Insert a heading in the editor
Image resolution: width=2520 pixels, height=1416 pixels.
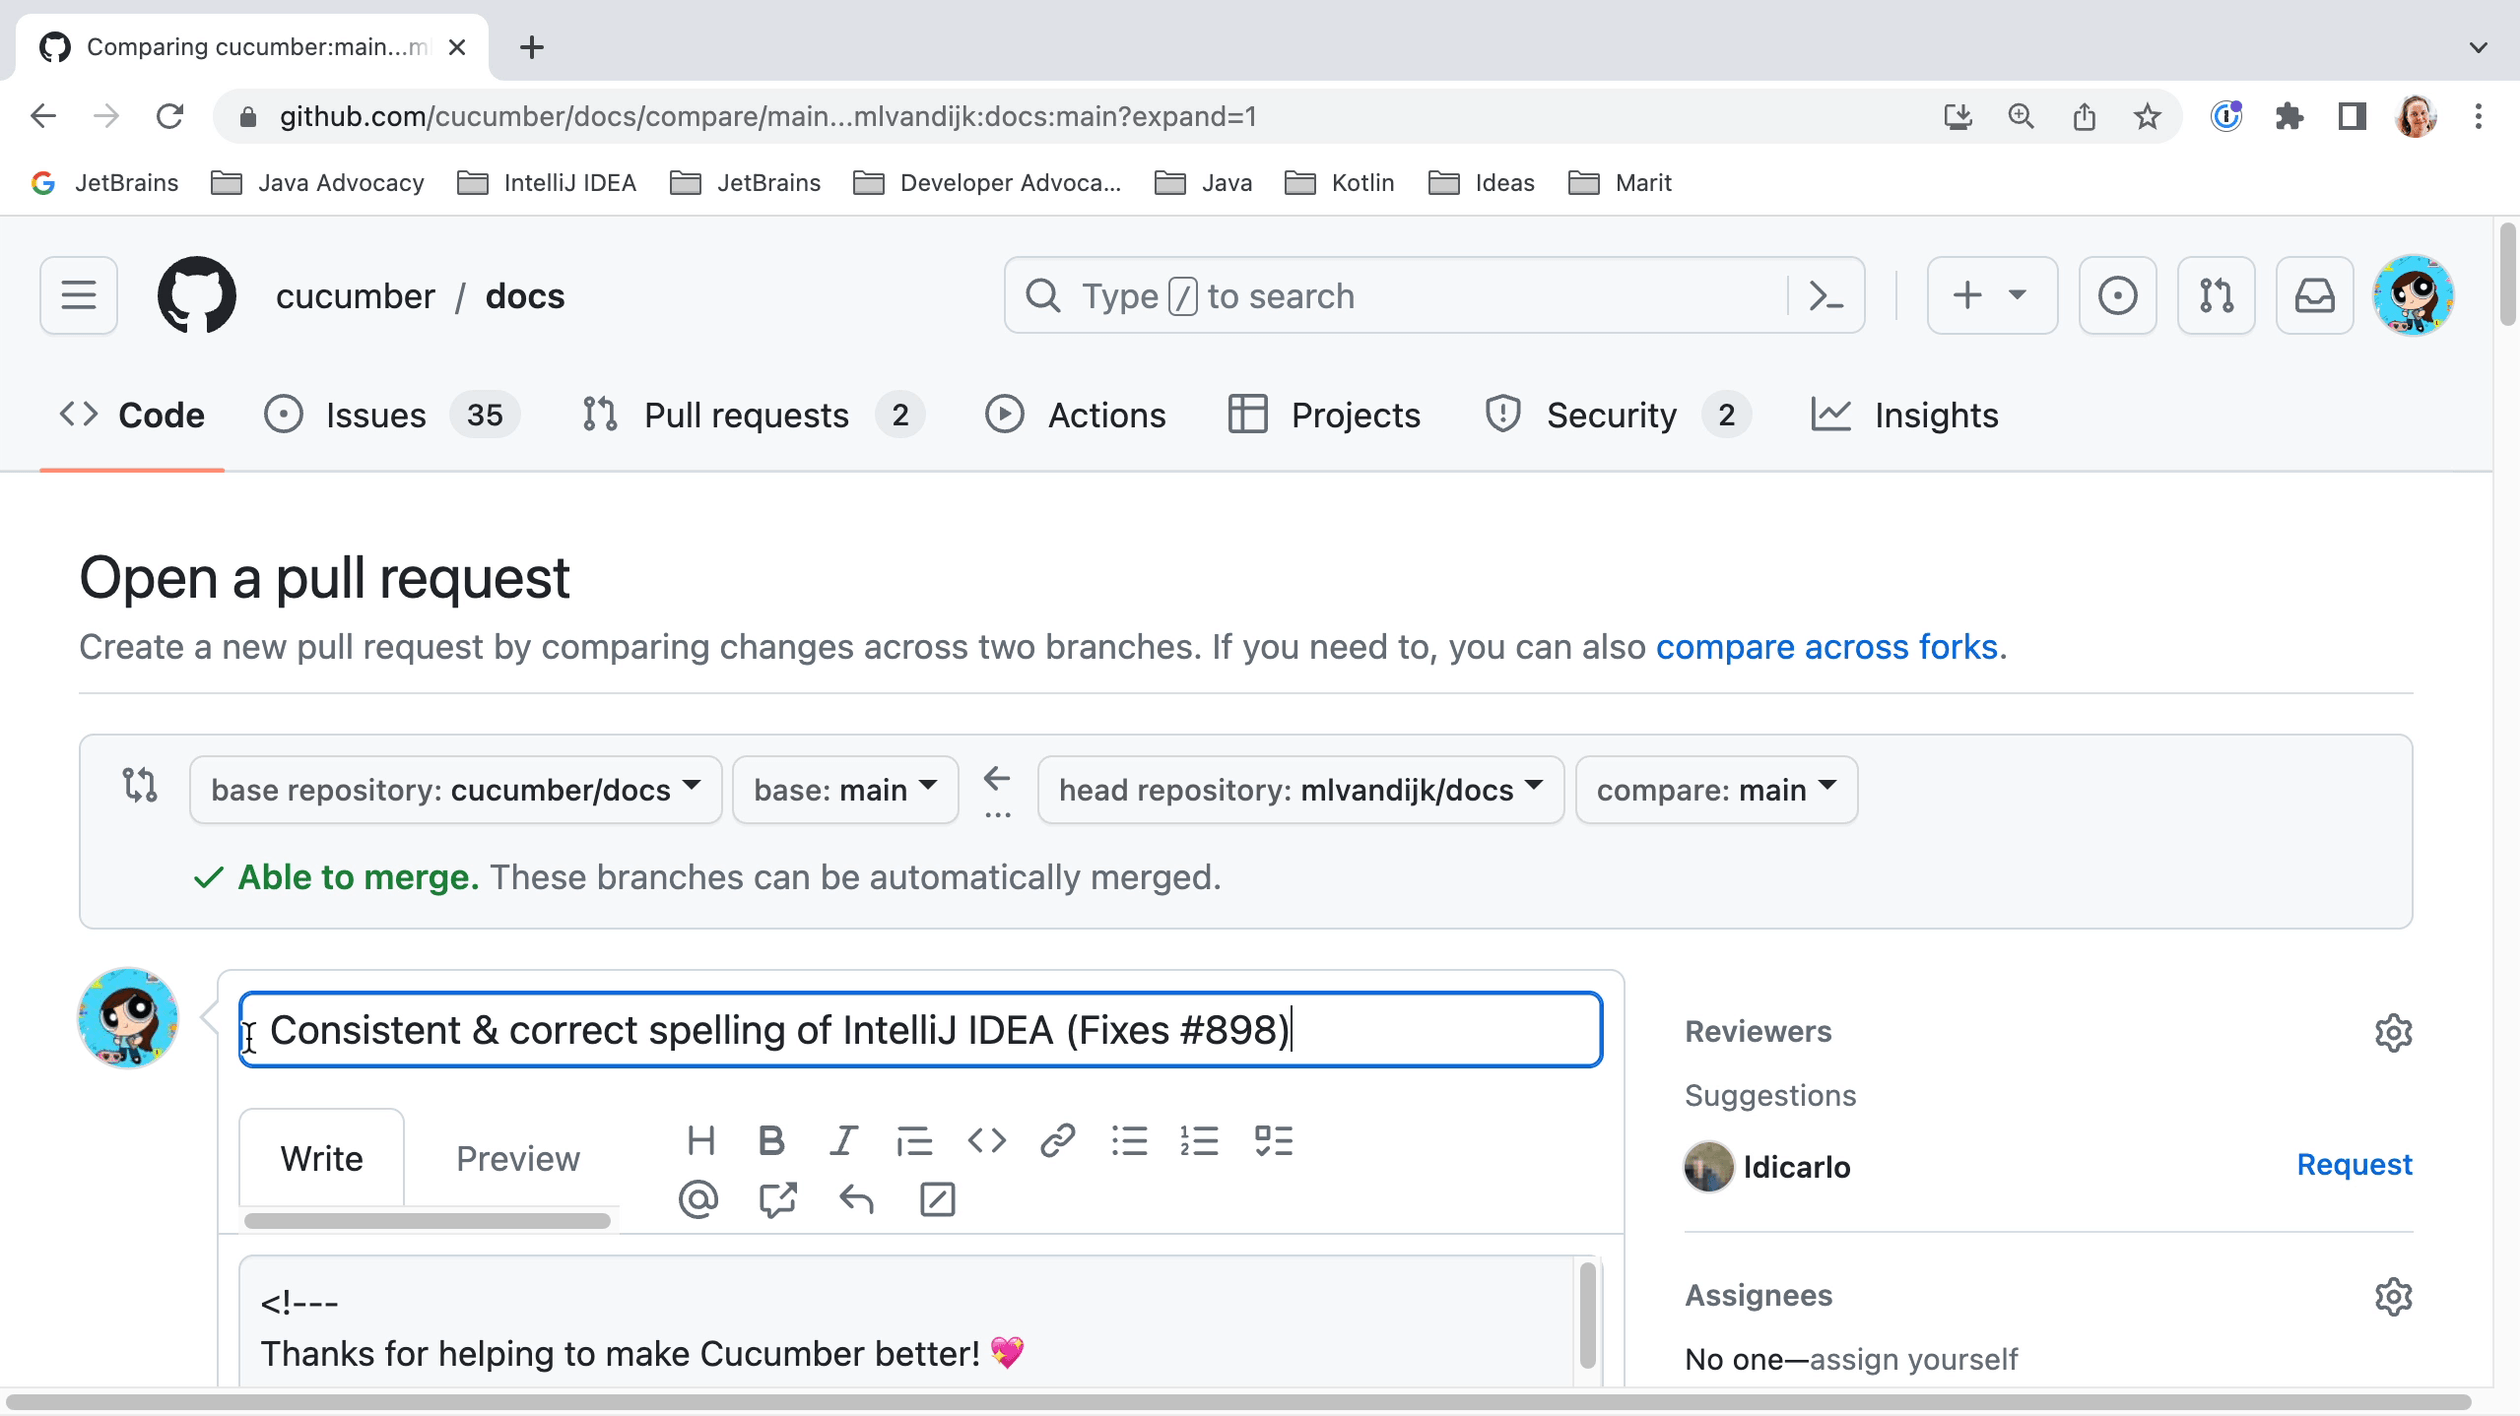coord(701,1140)
